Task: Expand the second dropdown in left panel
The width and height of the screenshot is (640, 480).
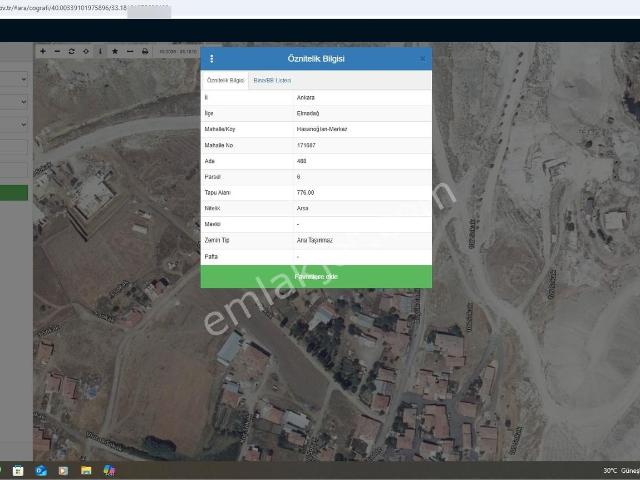Action: [x=14, y=101]
